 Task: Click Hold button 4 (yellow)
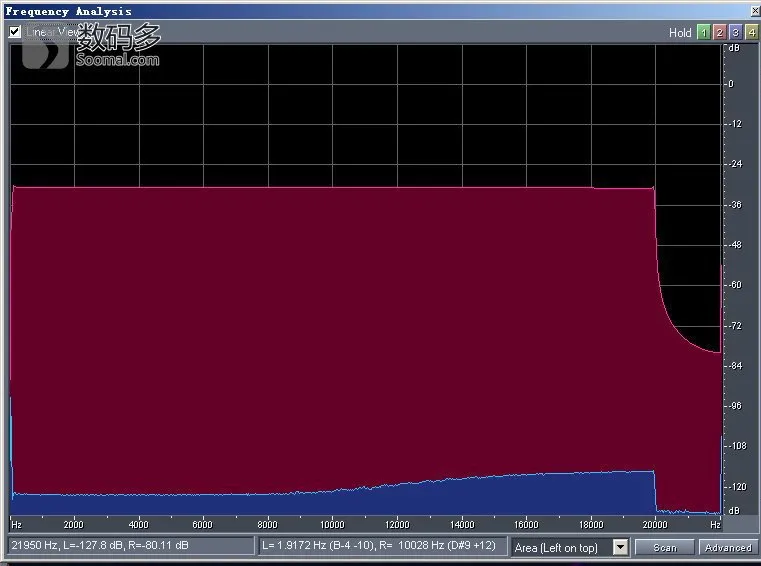(751, 33)
